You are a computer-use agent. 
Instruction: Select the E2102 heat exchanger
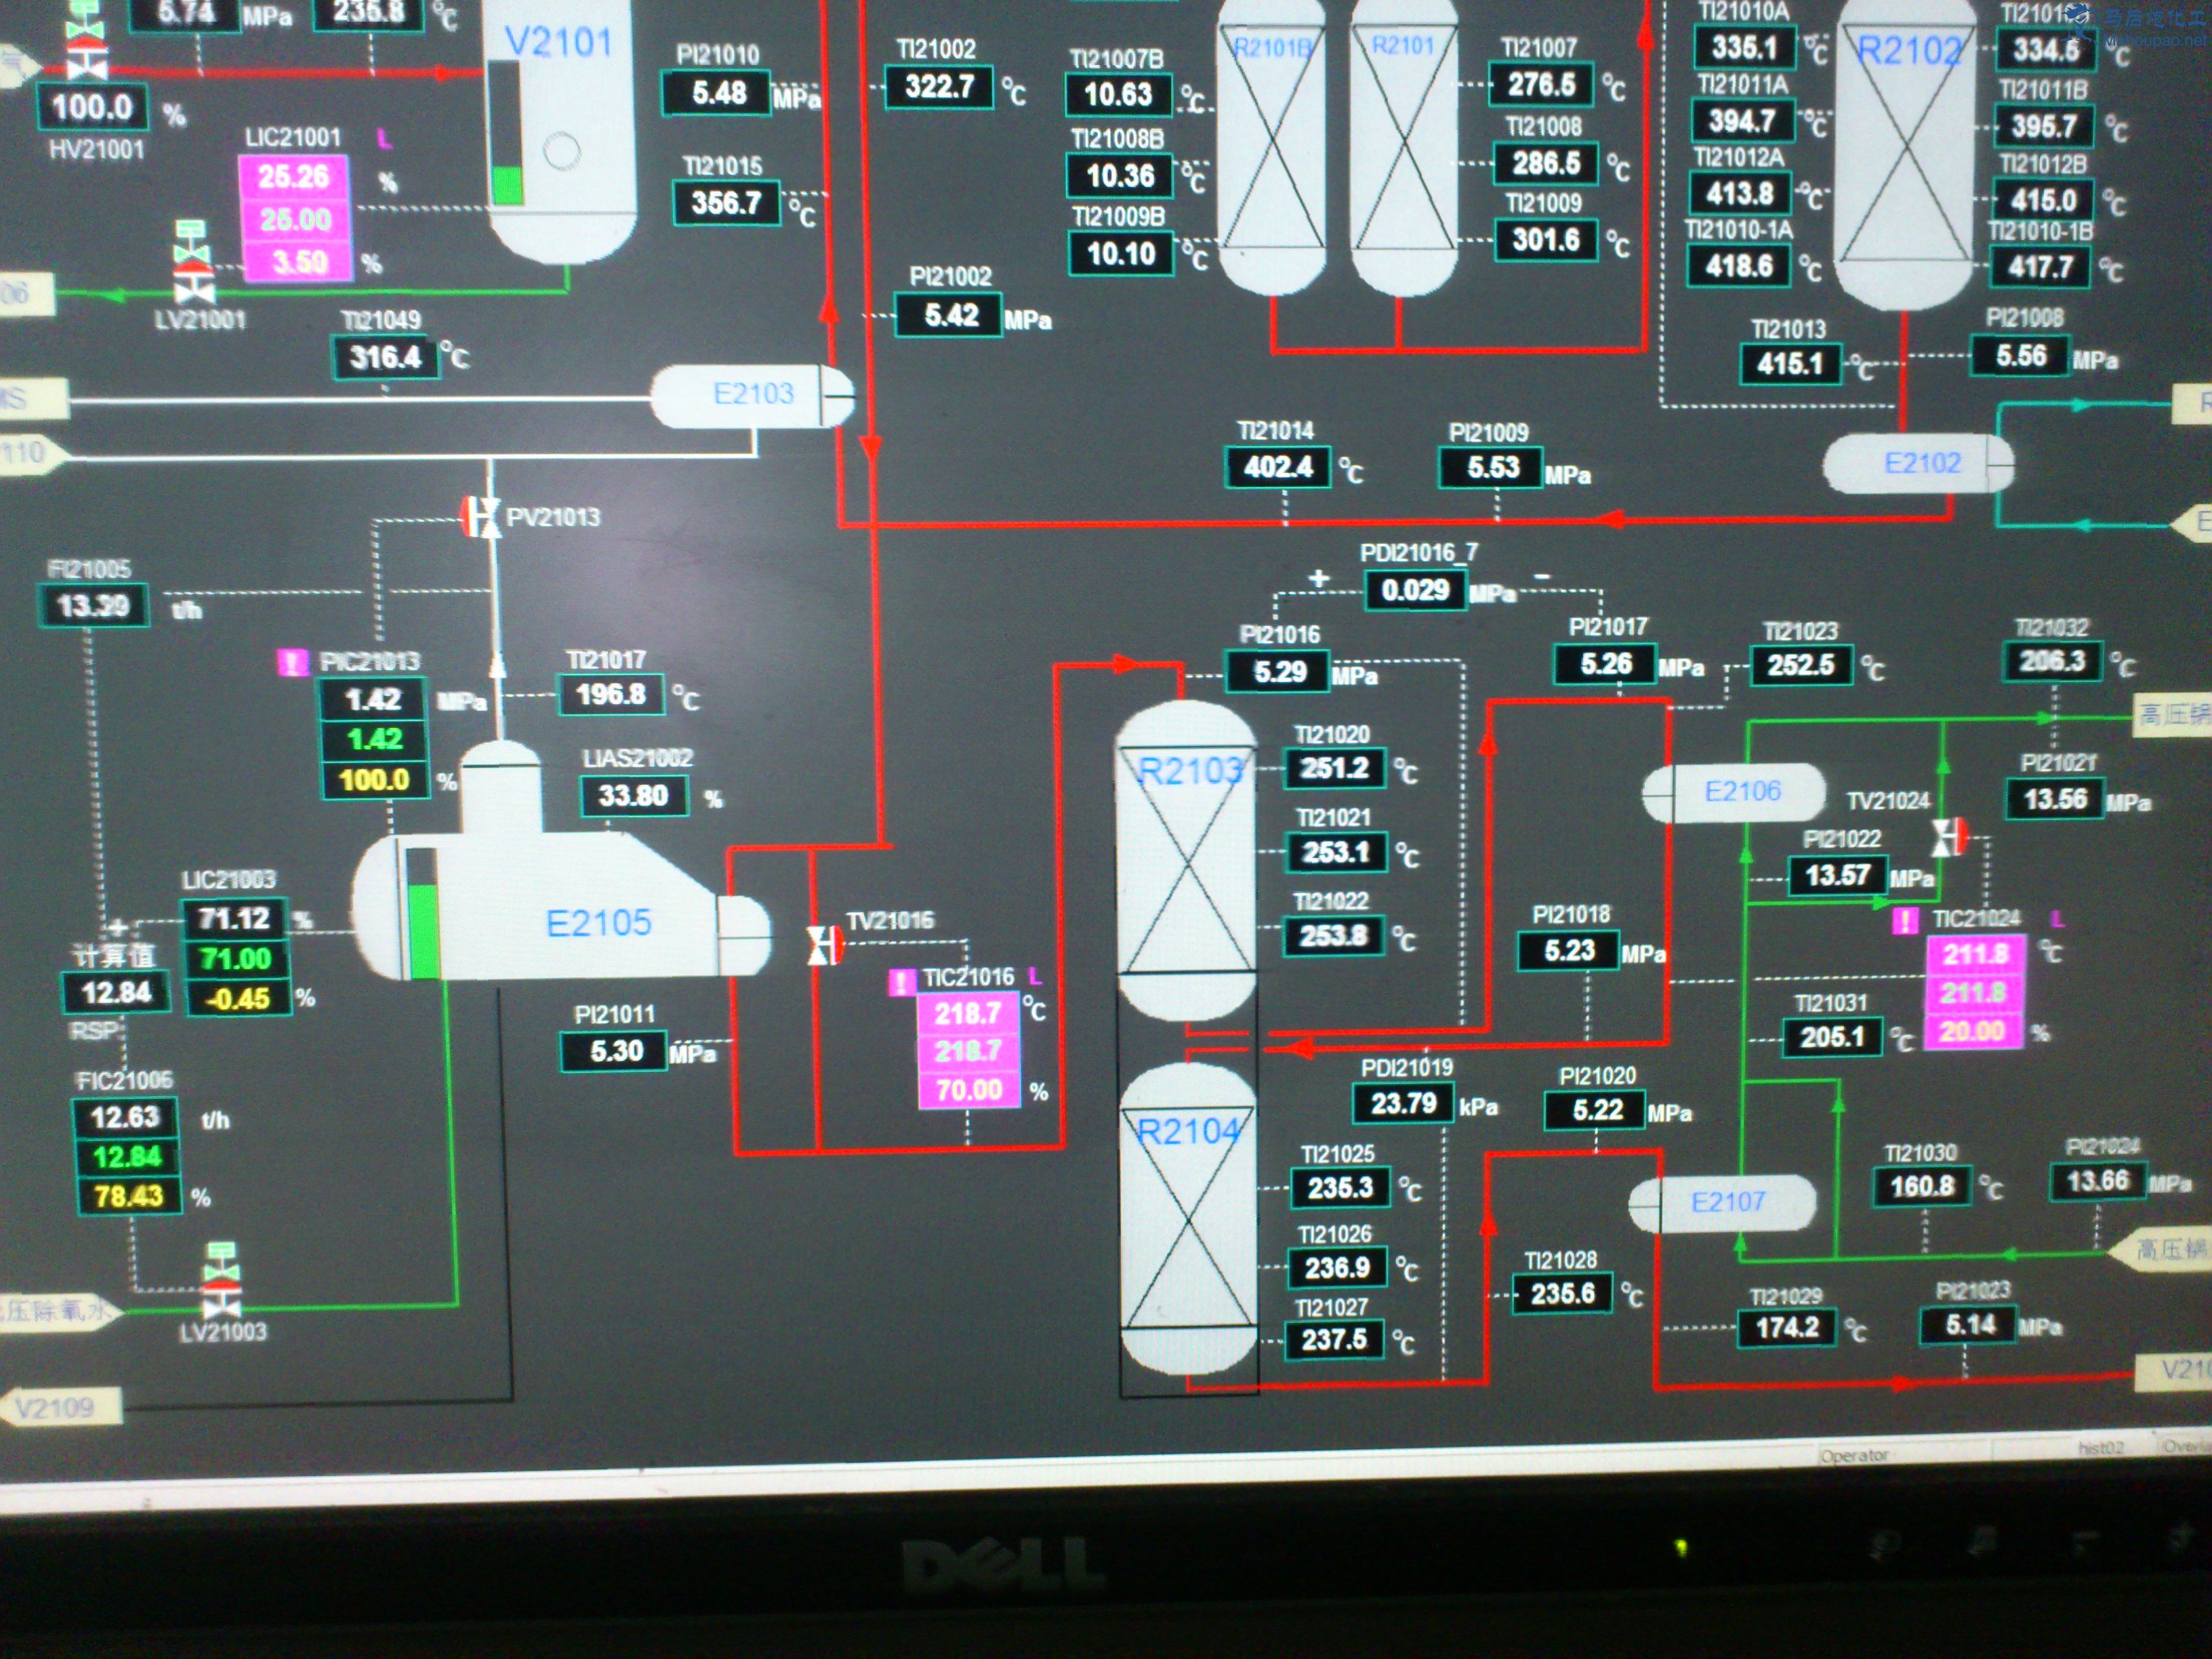tap(1918, 463)
